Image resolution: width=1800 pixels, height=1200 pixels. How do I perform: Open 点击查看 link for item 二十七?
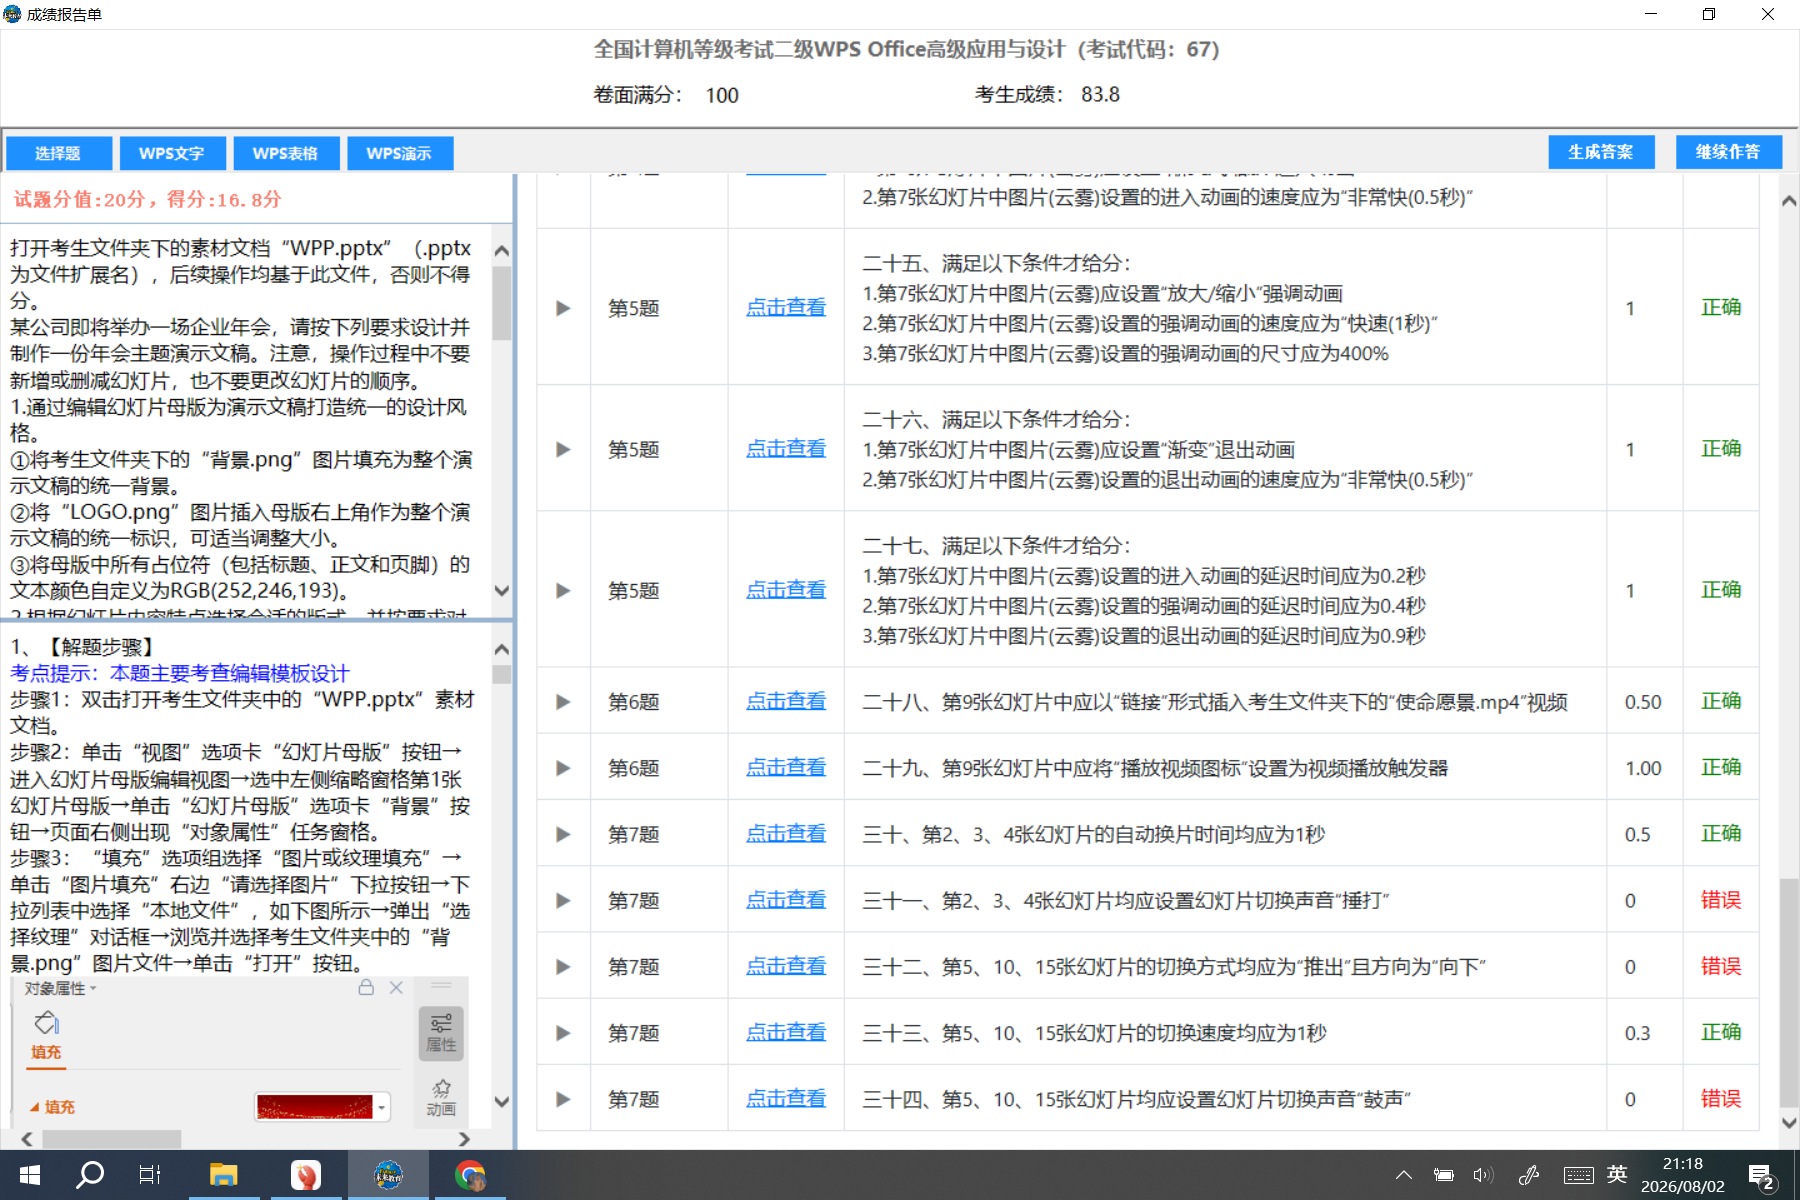click(x=786, y=590)
